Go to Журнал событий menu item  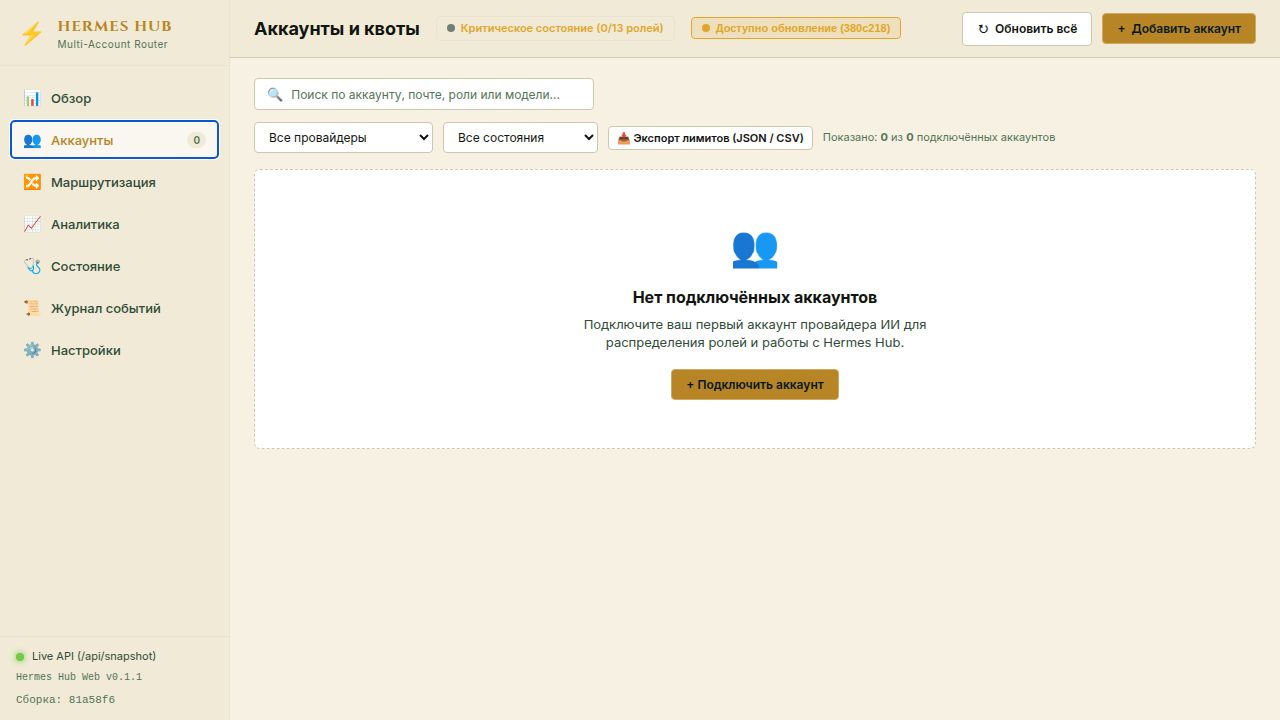[x=114, y=308]
